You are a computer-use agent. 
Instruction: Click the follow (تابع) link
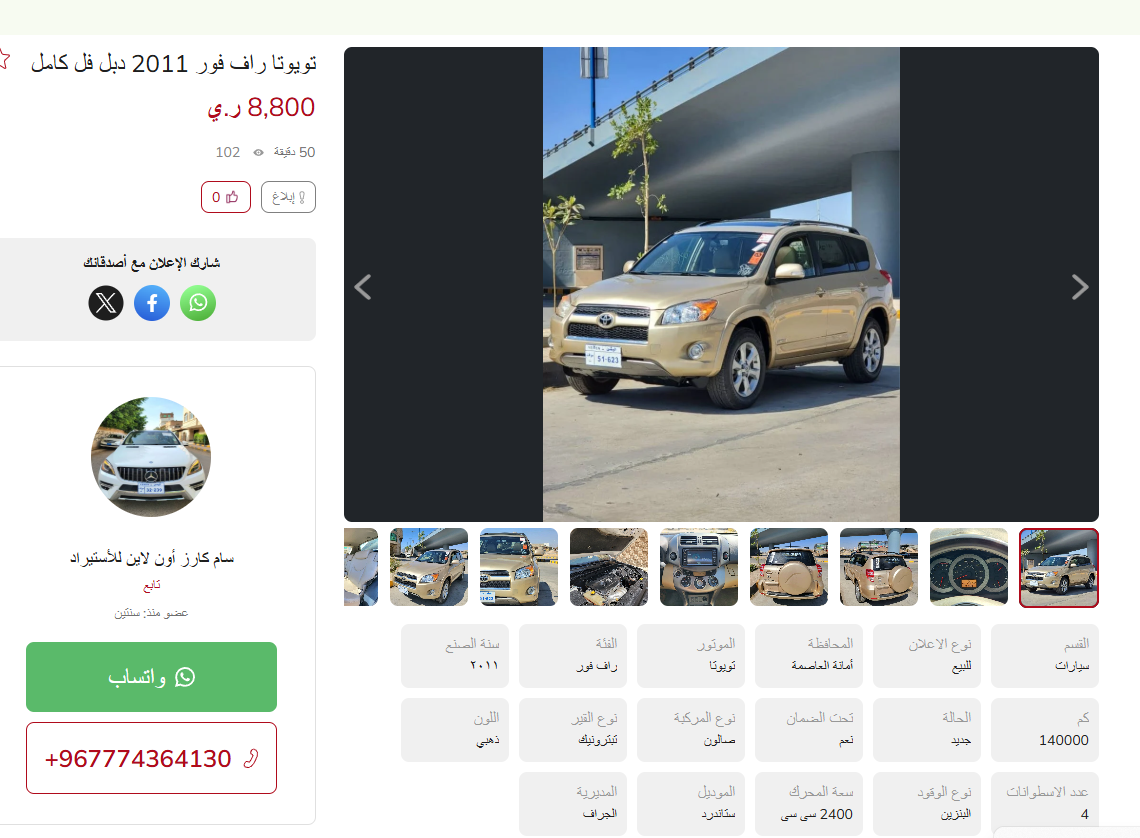151,585
